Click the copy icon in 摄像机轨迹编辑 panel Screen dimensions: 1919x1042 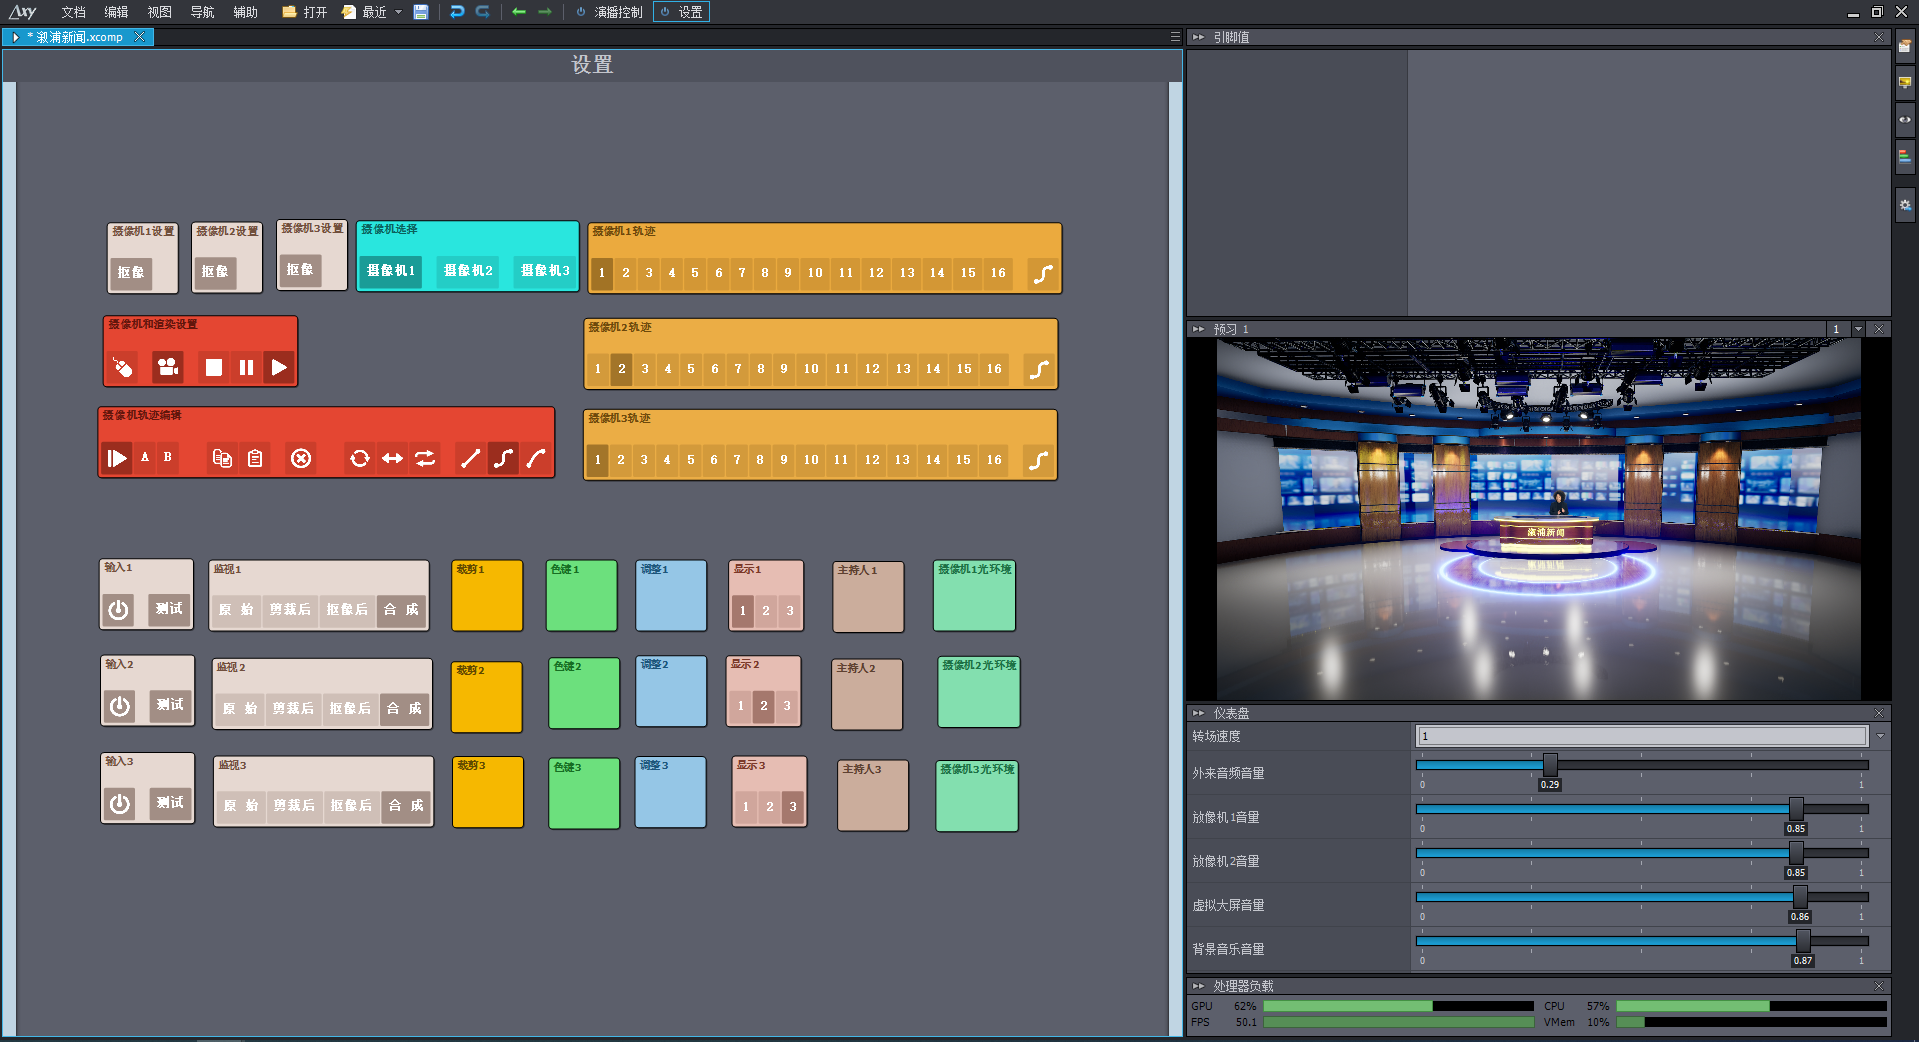click(x=222, y=458)
